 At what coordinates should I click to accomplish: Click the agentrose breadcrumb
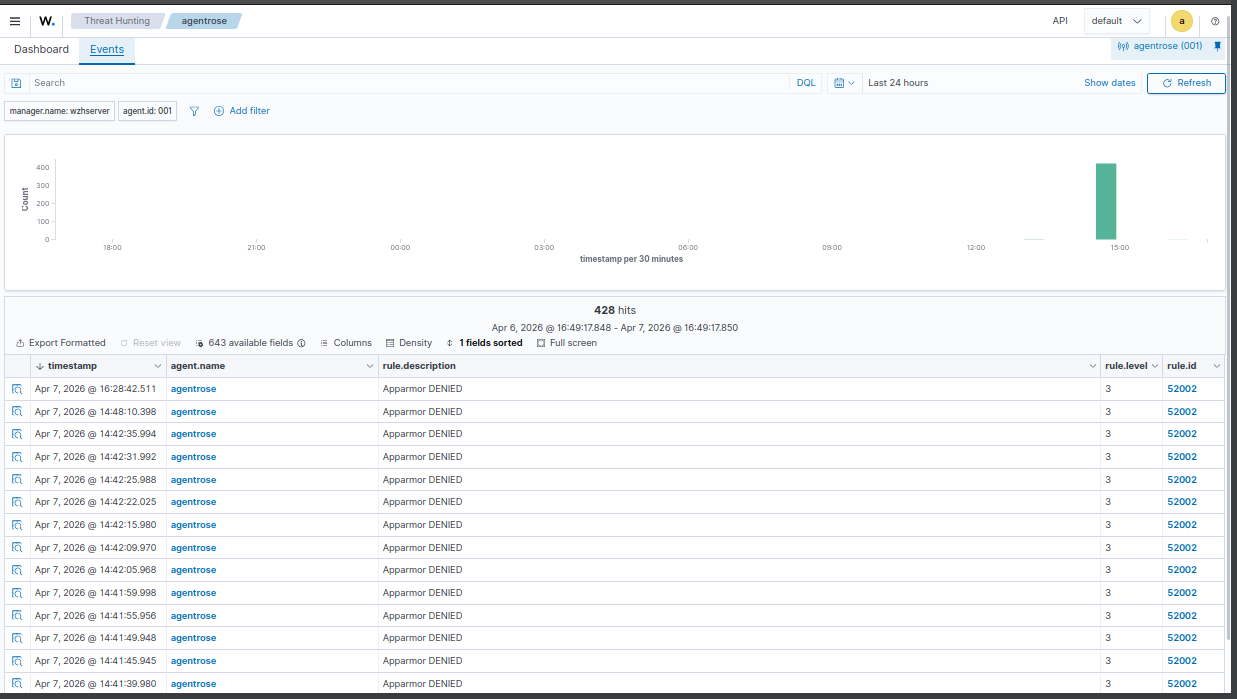tap(202, 21)
